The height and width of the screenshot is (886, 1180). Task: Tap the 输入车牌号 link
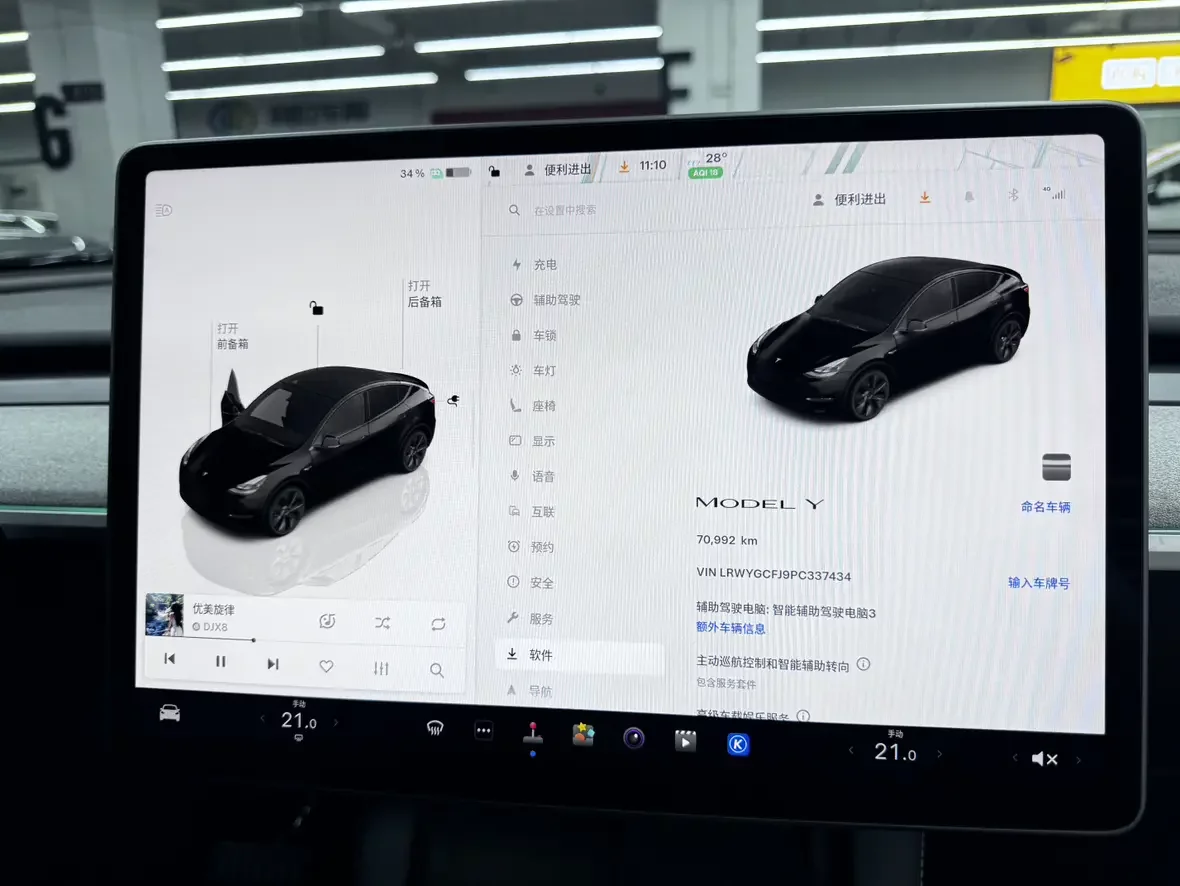click(x=1039, y=583)
